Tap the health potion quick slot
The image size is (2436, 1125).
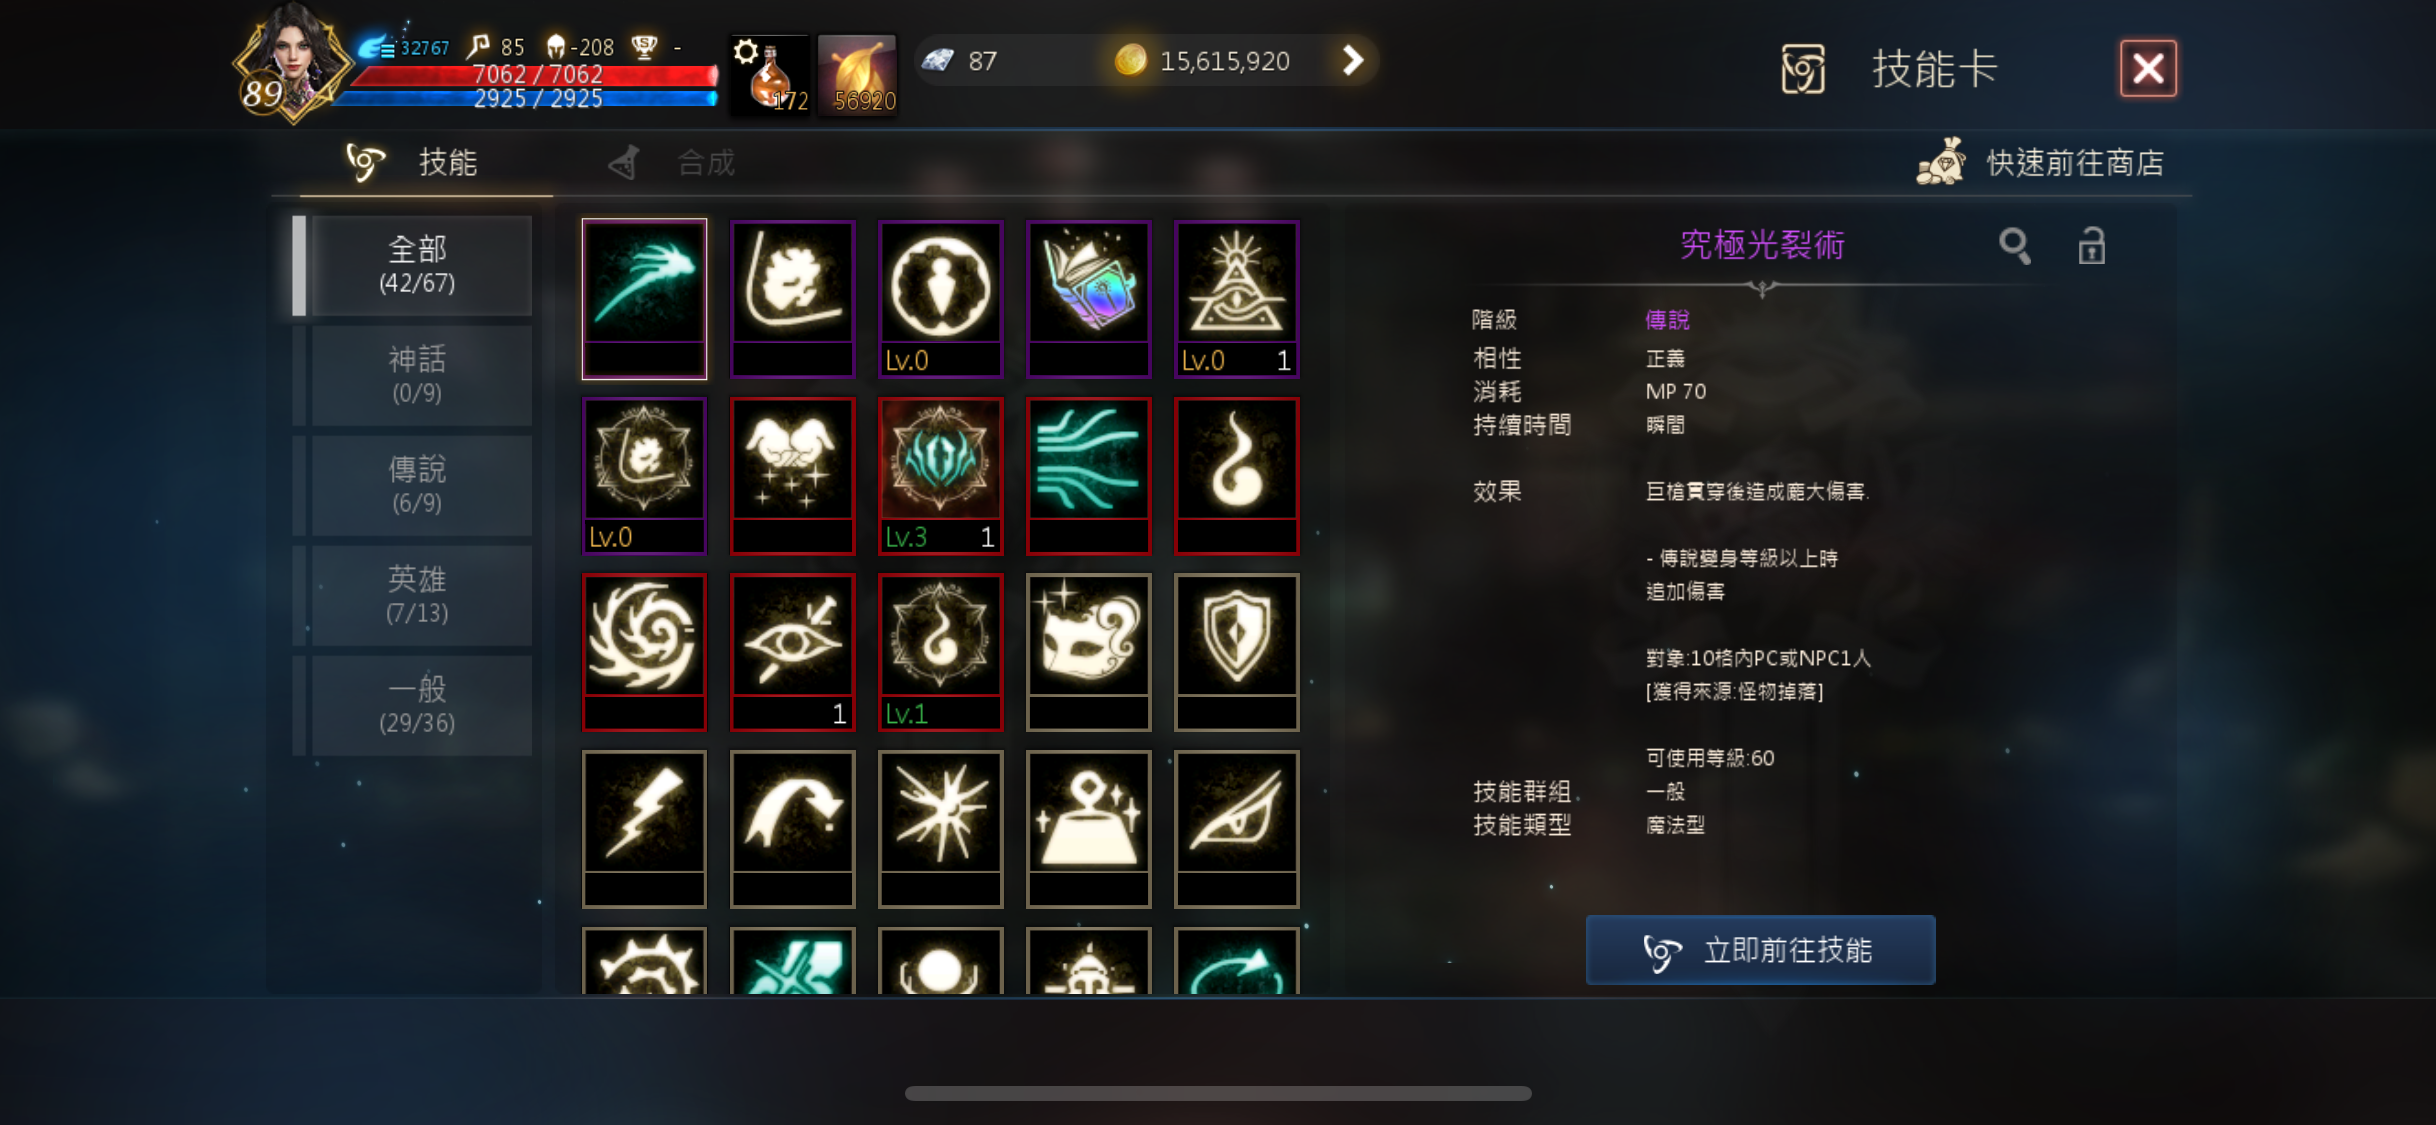(x=770, y=76)
